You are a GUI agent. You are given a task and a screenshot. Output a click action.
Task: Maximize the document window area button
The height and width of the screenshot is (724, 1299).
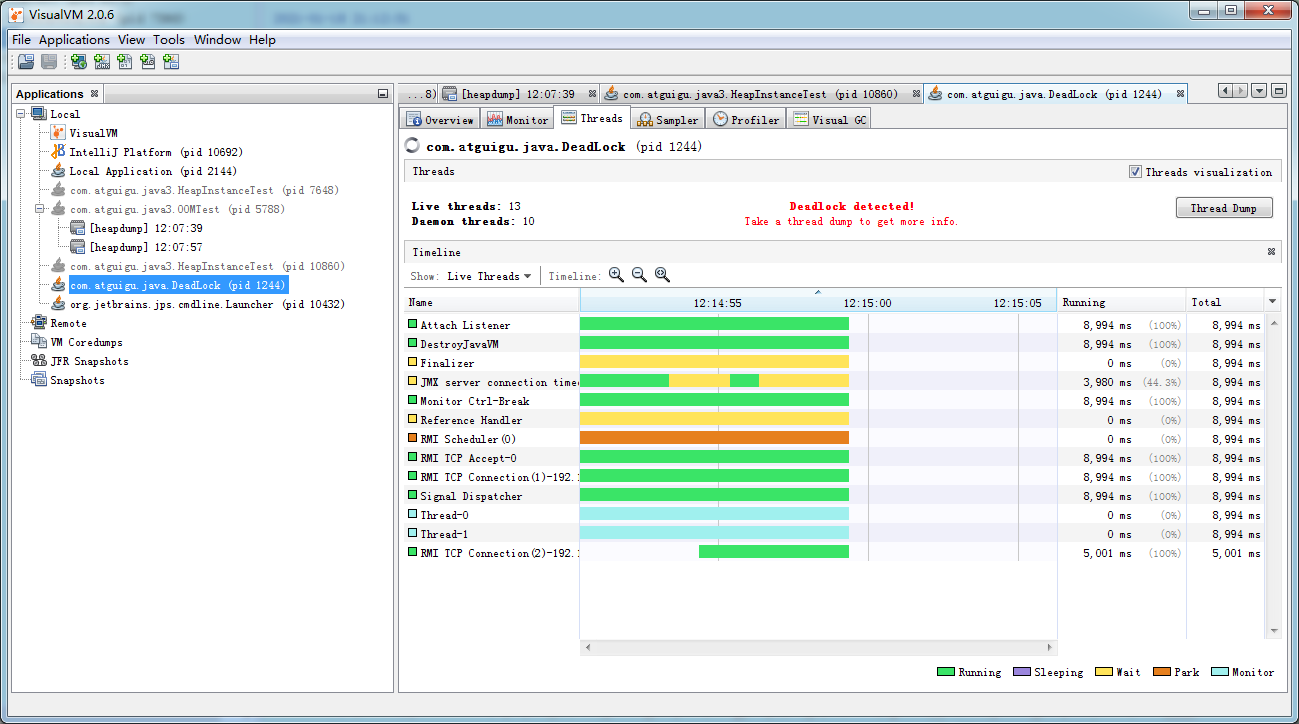pos(1278,91)
